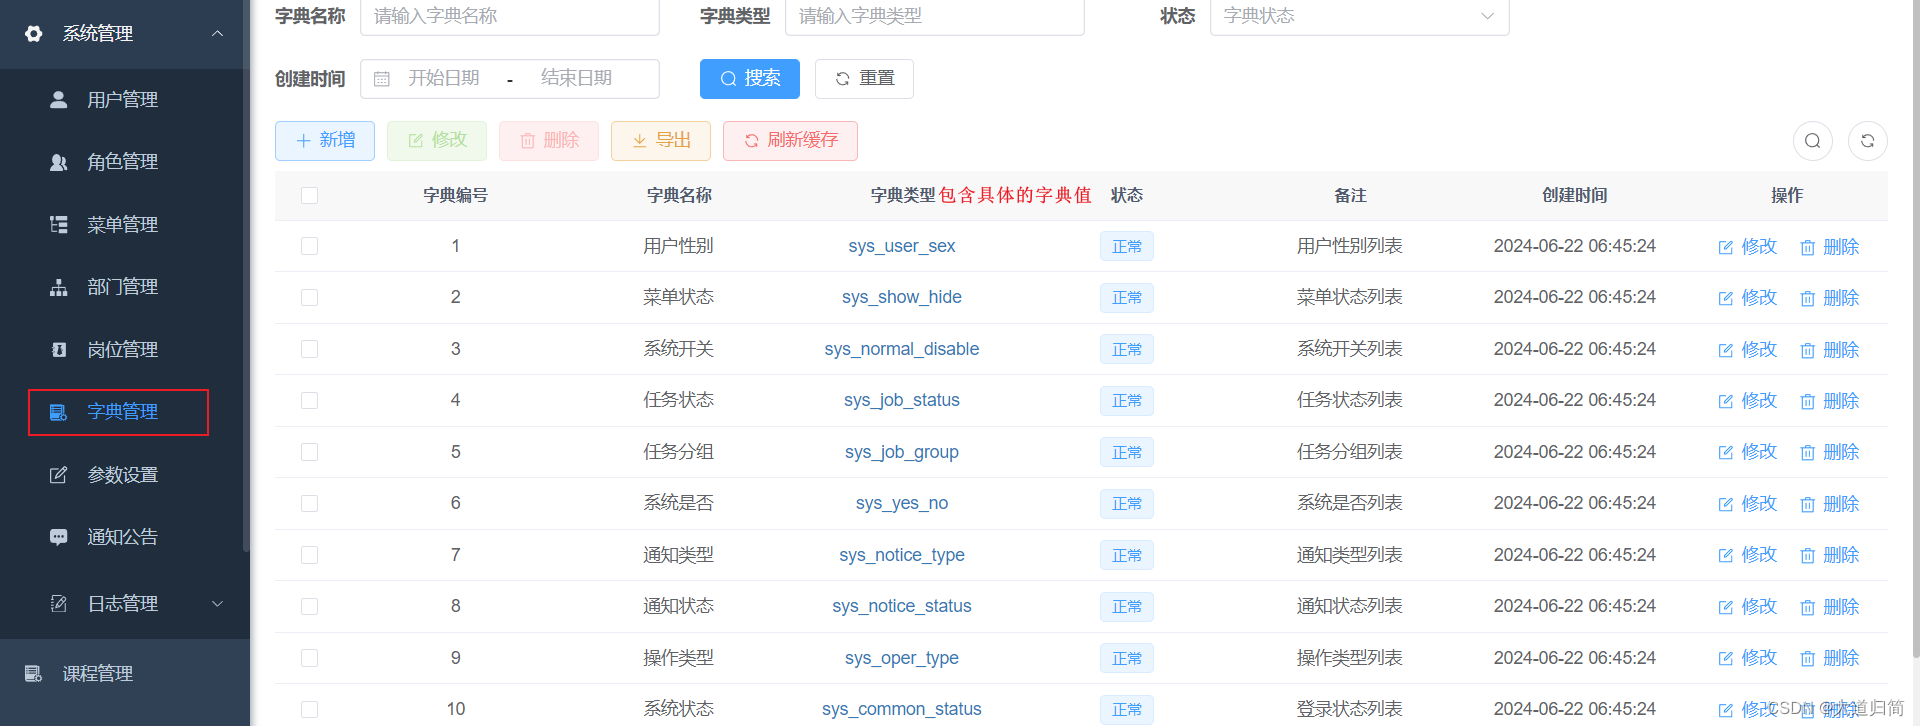
Task: Check the row checkbox for 通知状态
Action: [x=309, y=606]
